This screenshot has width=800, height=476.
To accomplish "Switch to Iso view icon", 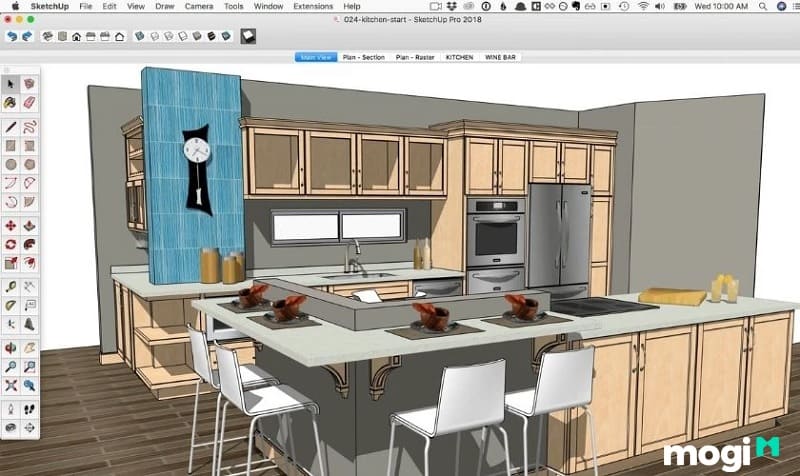I will point(47,36).
